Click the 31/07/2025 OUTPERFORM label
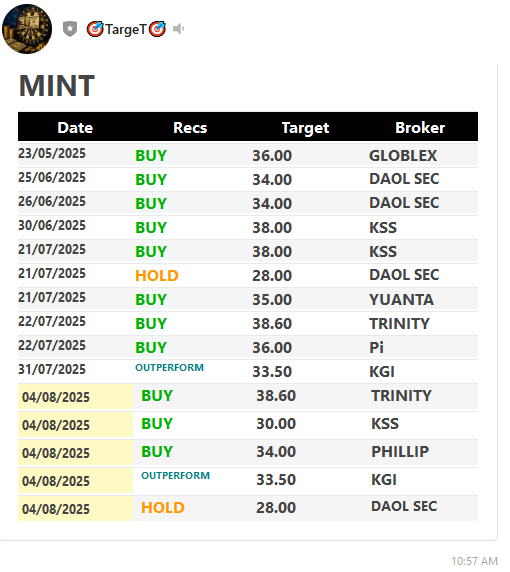510x572 pixels. click(169, 368)
